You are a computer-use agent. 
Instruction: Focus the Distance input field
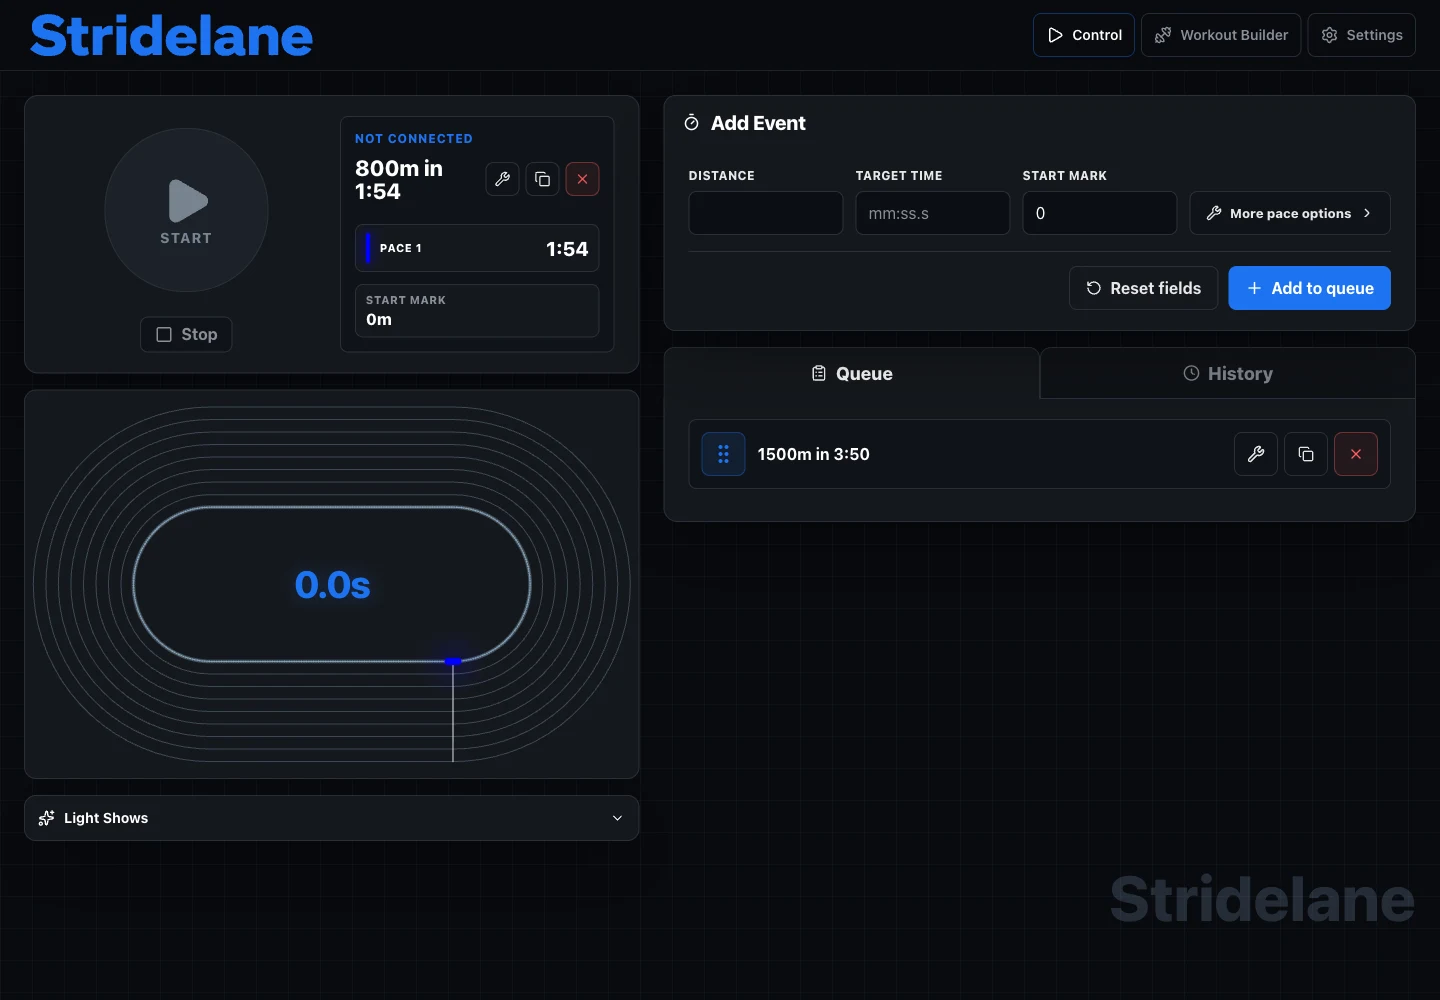[x=766, y=213]
